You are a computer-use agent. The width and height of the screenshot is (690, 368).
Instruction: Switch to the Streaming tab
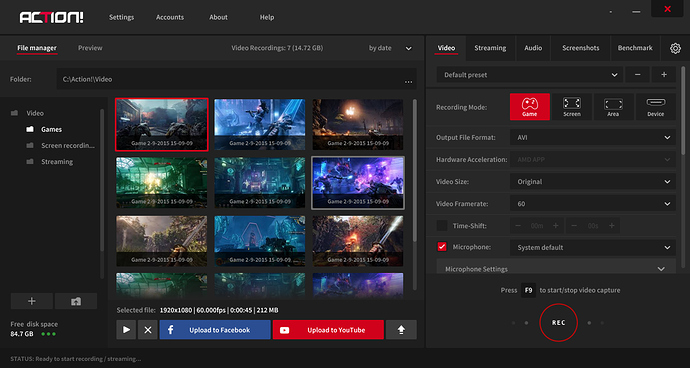tap(490, 48)
